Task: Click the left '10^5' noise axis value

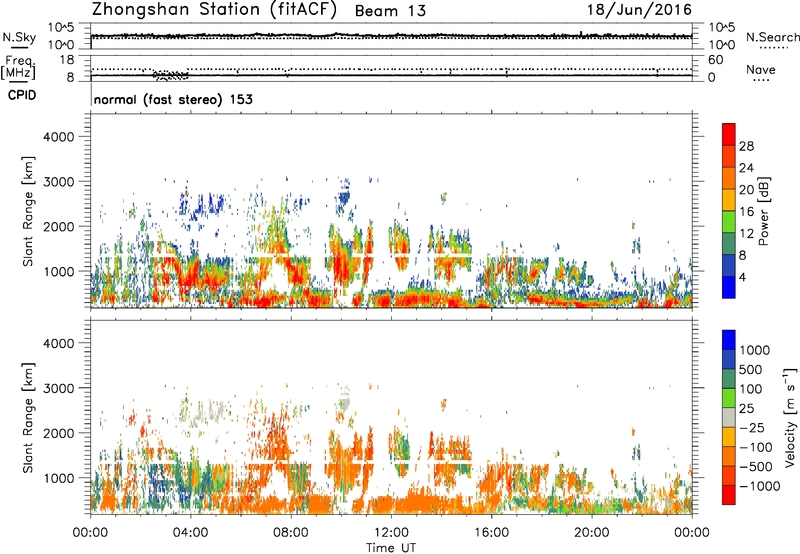Action: coord(61,28)
